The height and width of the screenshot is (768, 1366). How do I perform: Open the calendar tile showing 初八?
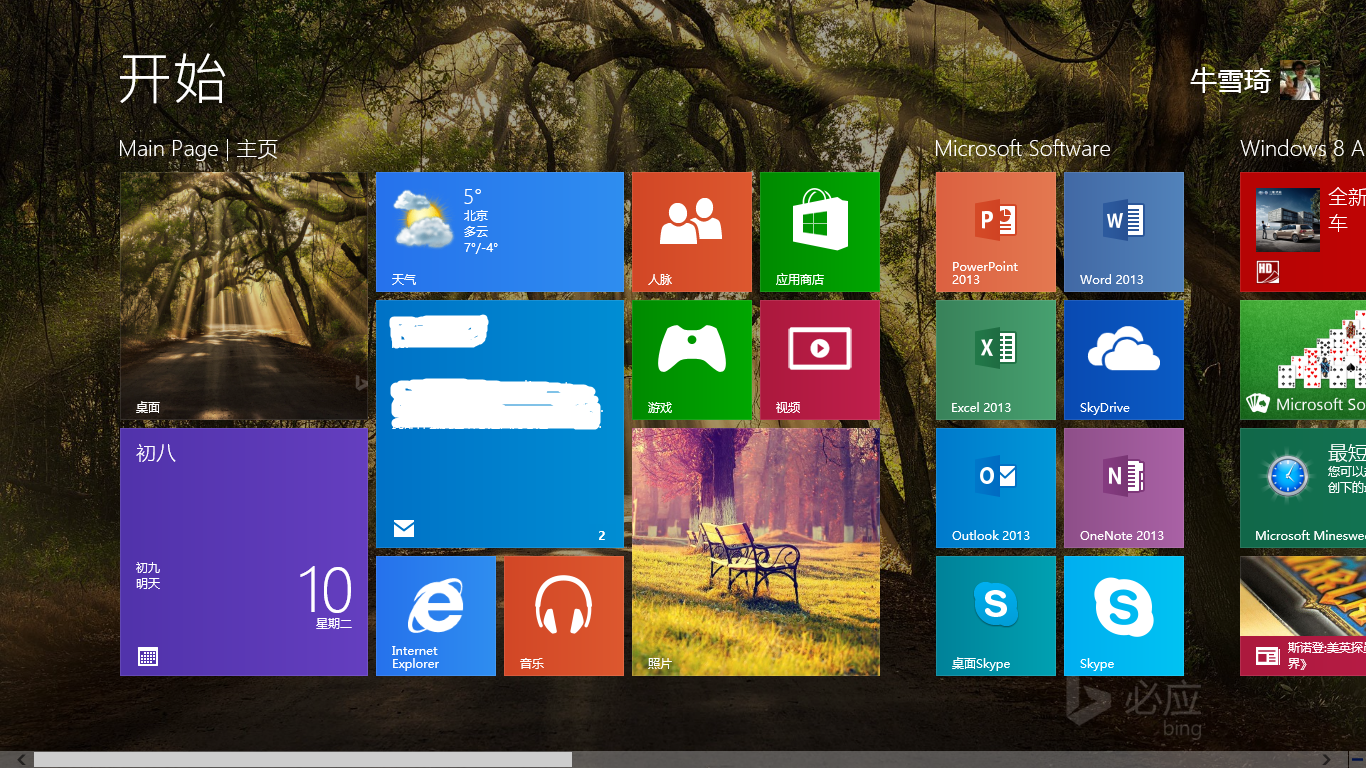243,551
